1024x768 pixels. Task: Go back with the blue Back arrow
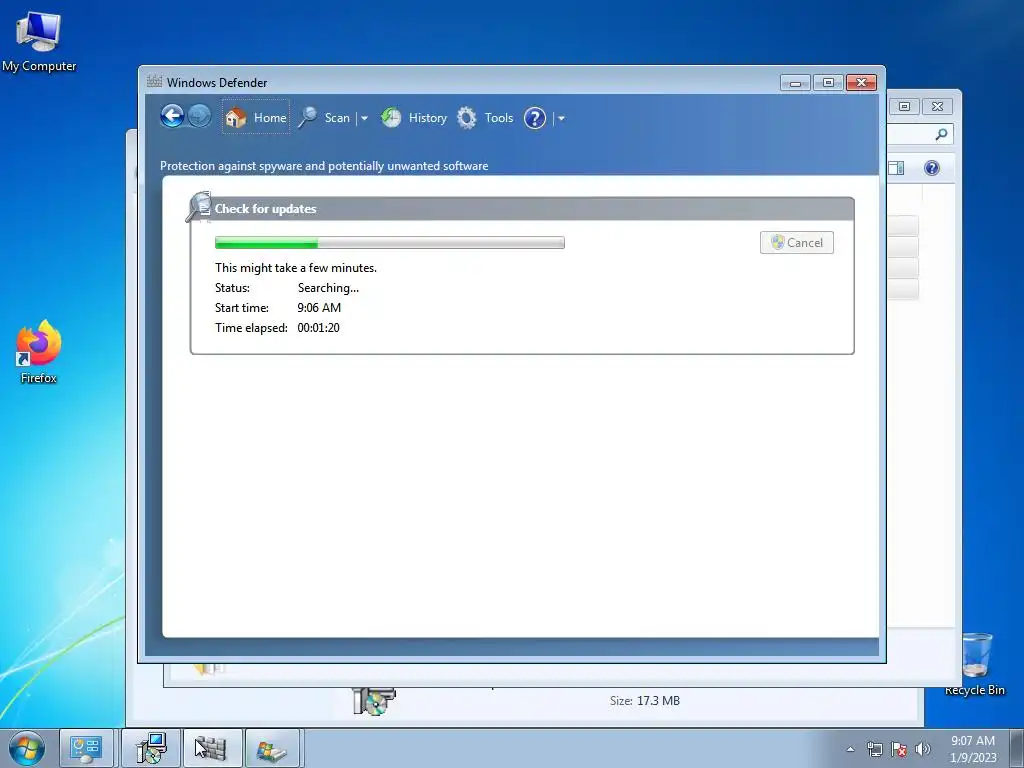pyautogui.click(x=172, y=117)
